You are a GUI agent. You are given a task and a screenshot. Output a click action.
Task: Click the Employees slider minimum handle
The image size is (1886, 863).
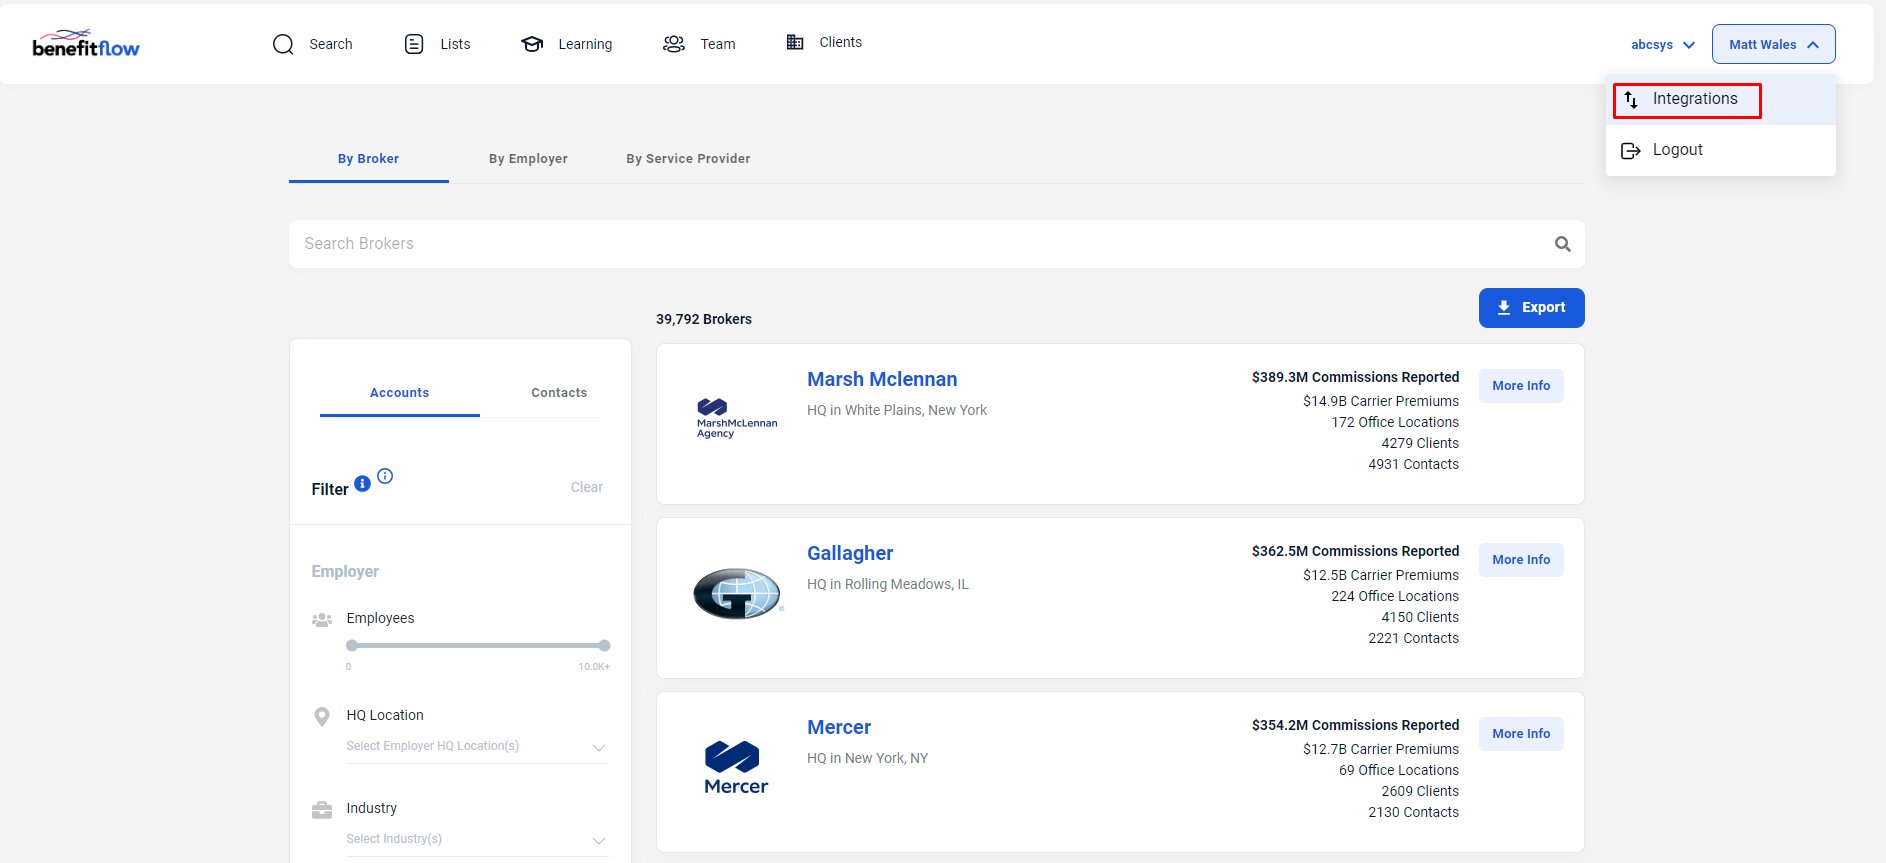352,645
